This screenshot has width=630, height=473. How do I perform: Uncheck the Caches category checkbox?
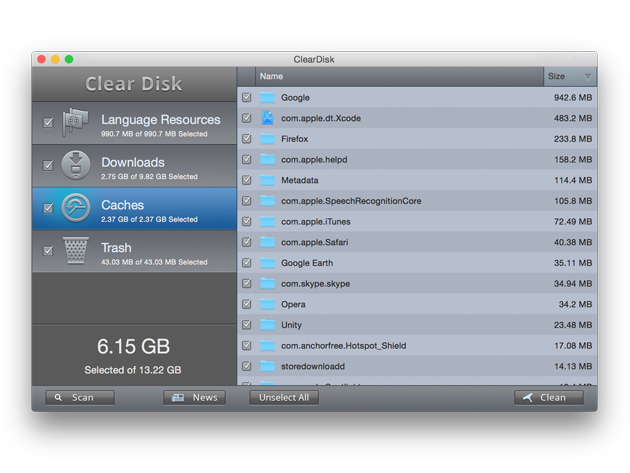48,208
